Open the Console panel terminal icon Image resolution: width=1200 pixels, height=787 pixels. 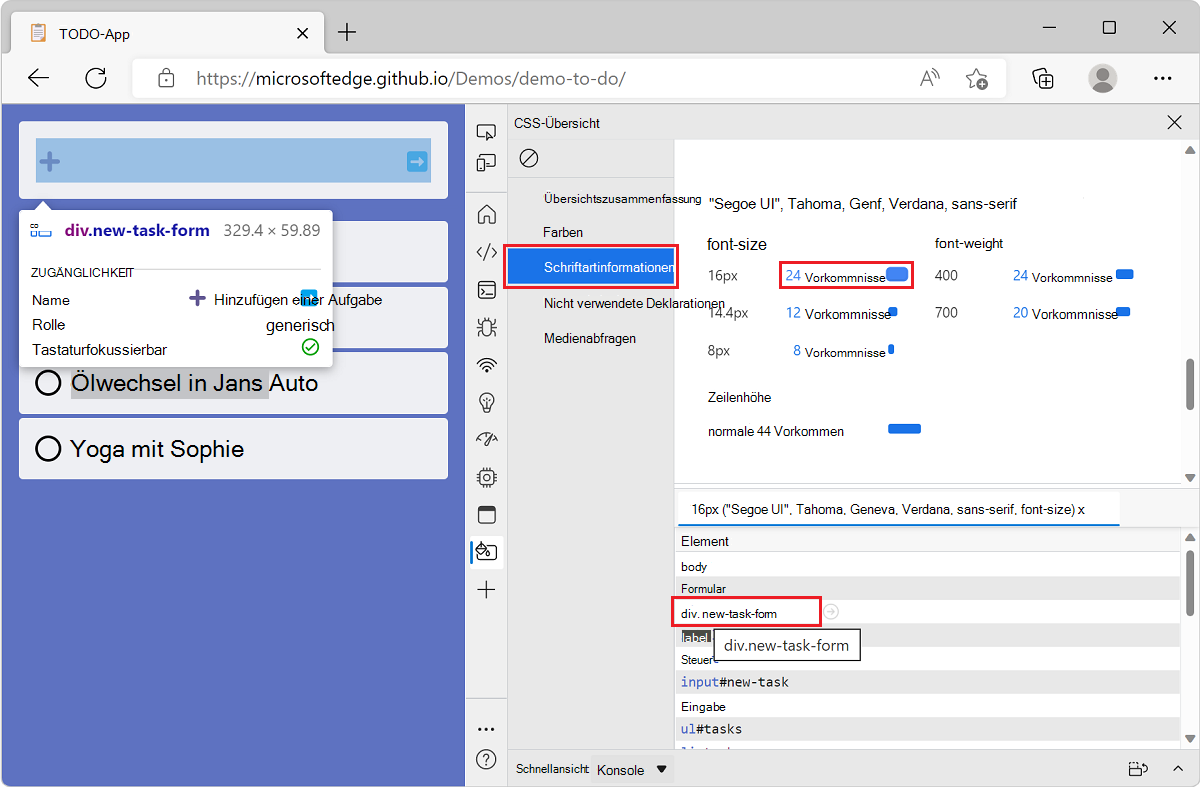[486, 290]
